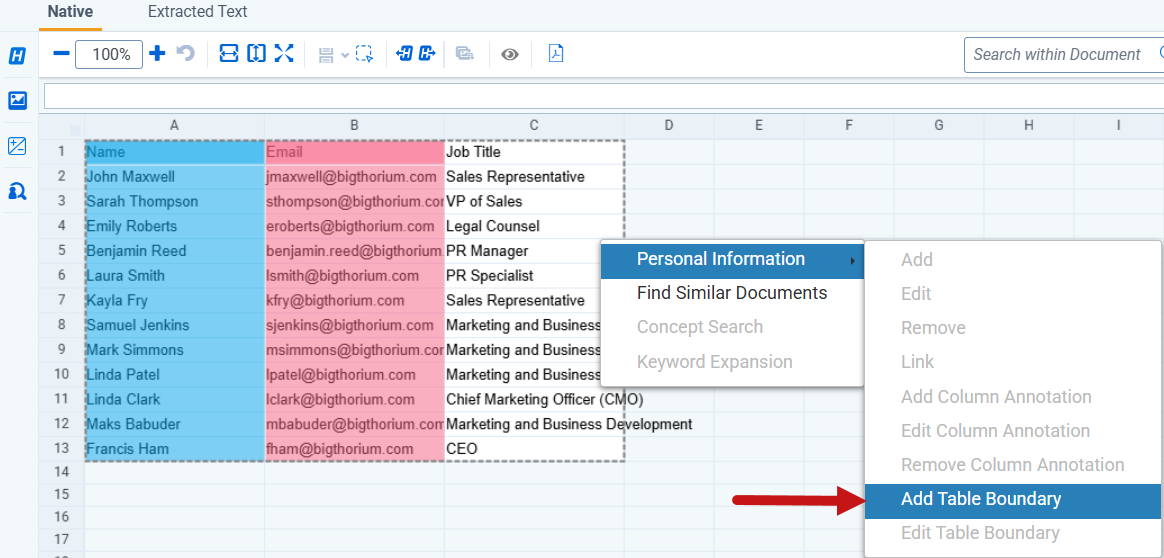This screenshot has width=1164, height=558.
Task: Click the grayed save/print icon
Action: [326, 54]
